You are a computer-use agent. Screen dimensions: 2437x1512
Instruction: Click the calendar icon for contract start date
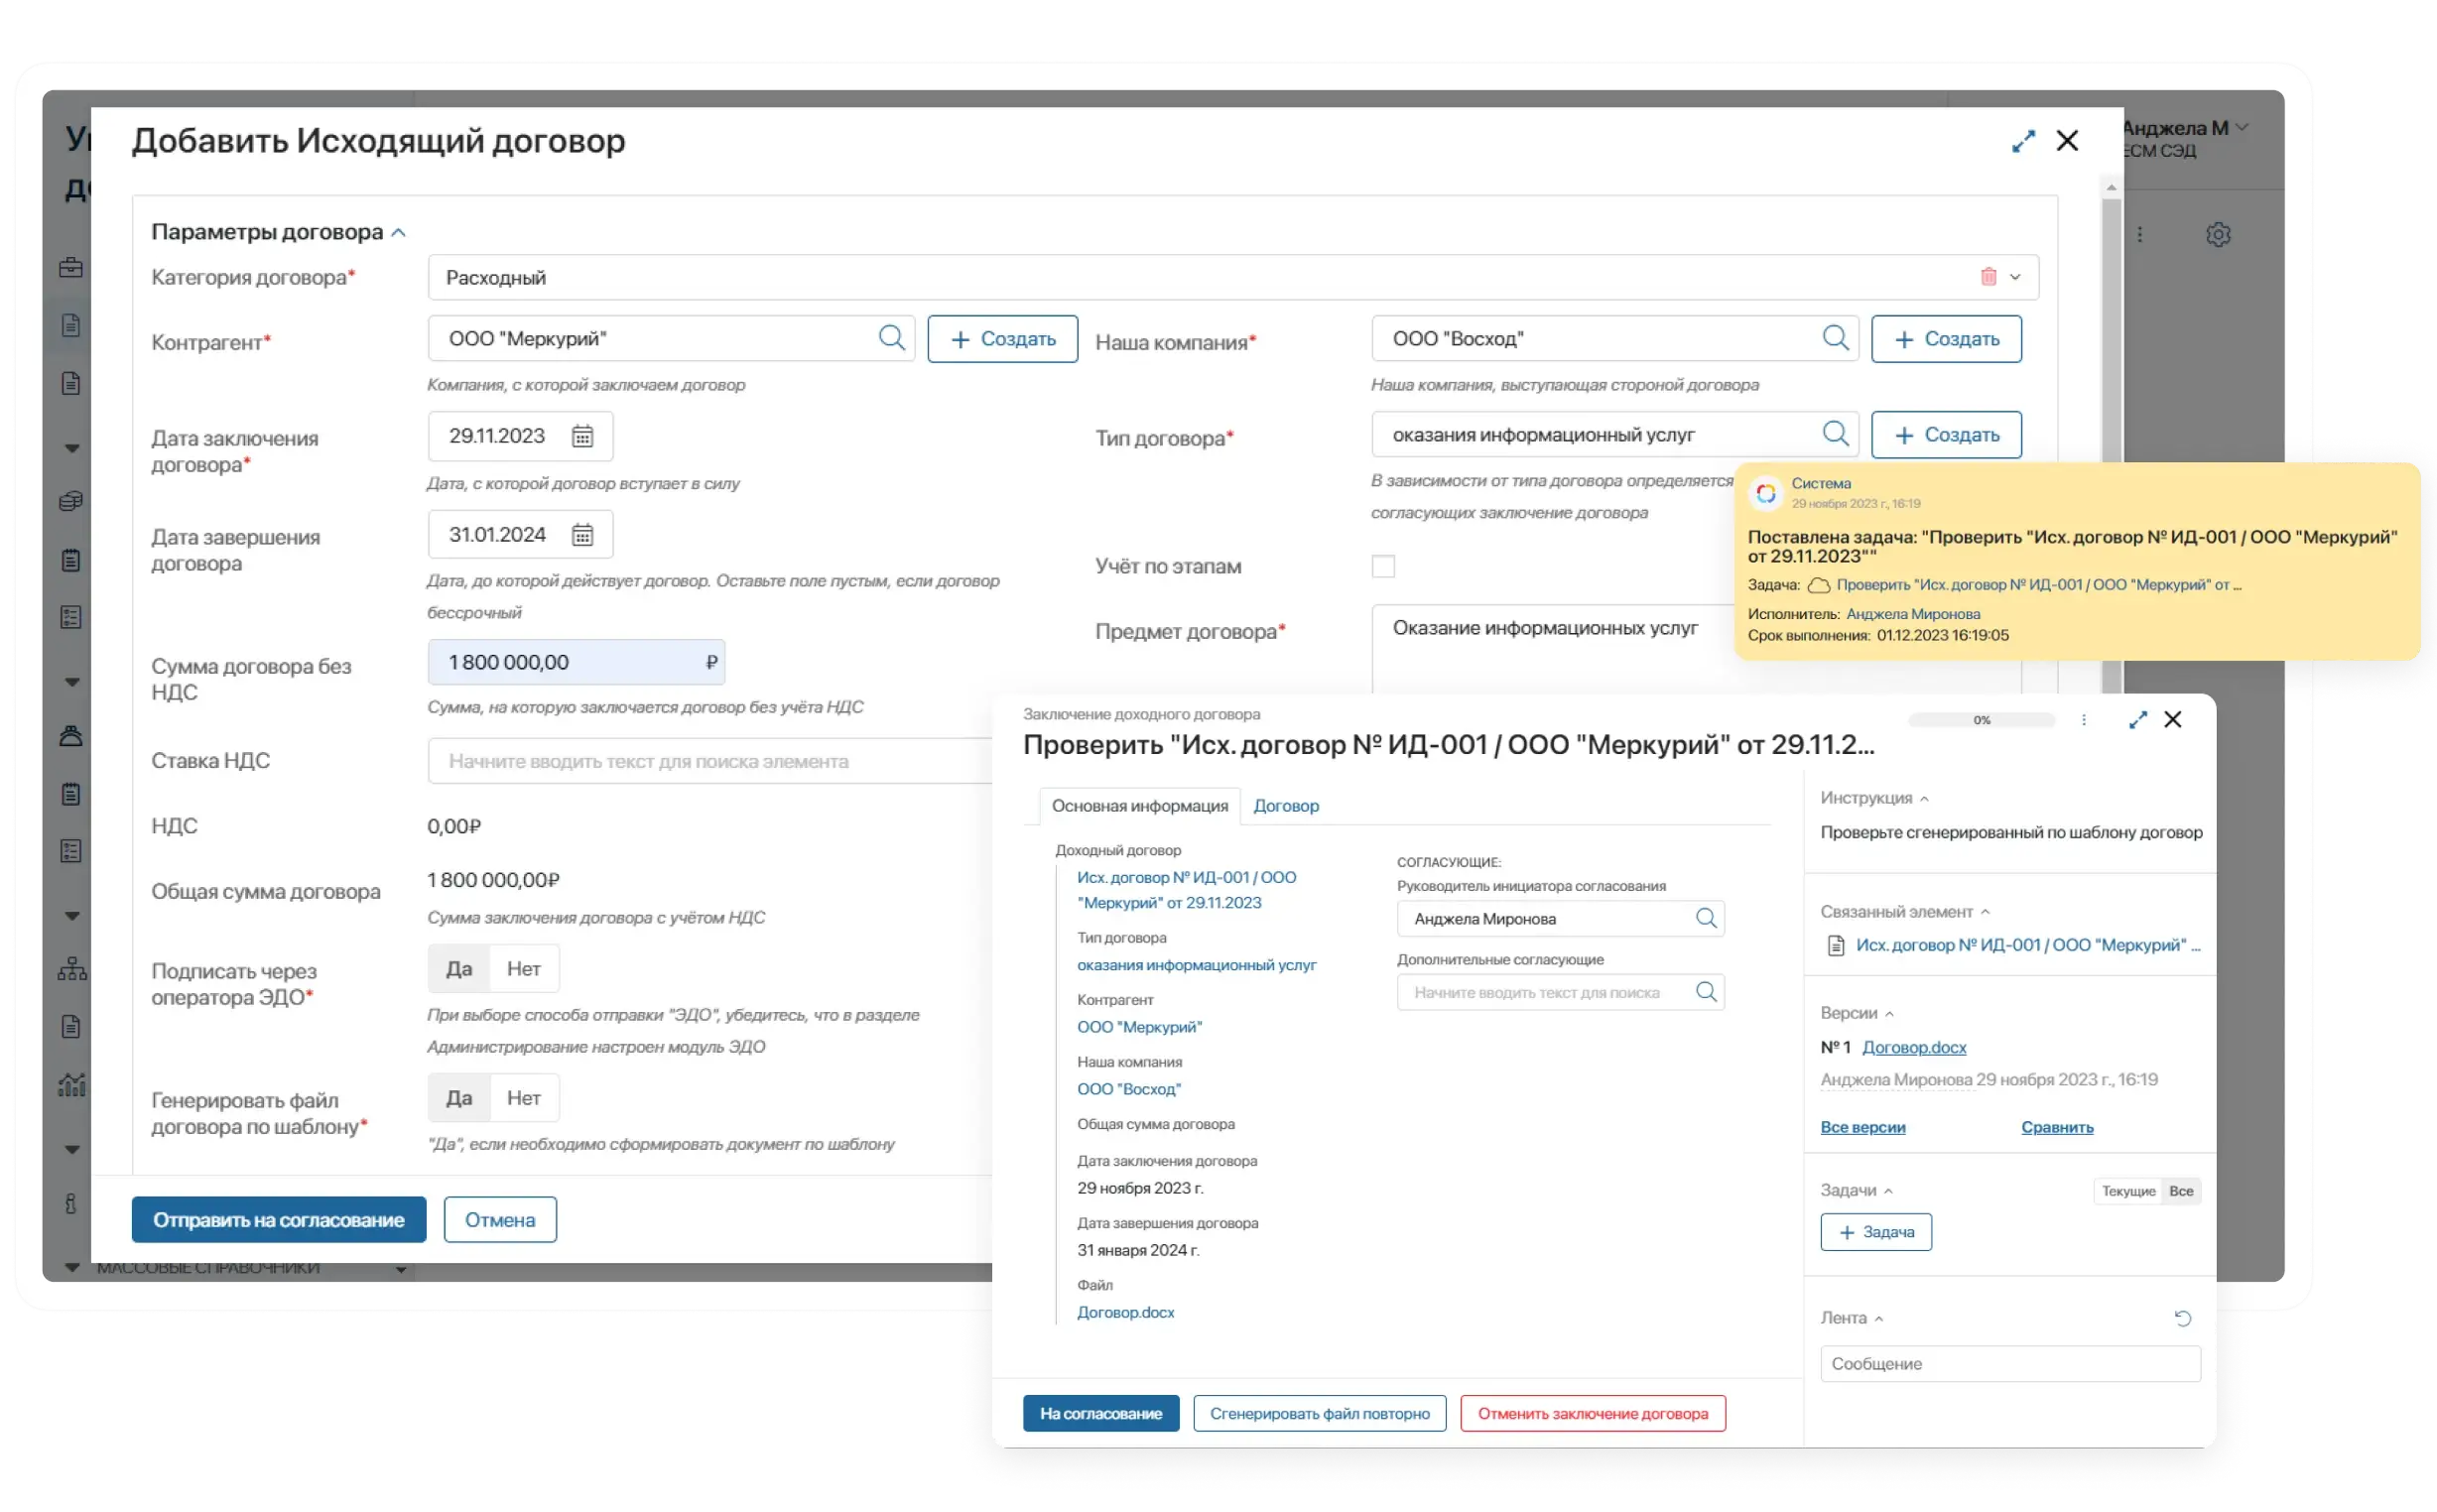(x=582, y=436)
